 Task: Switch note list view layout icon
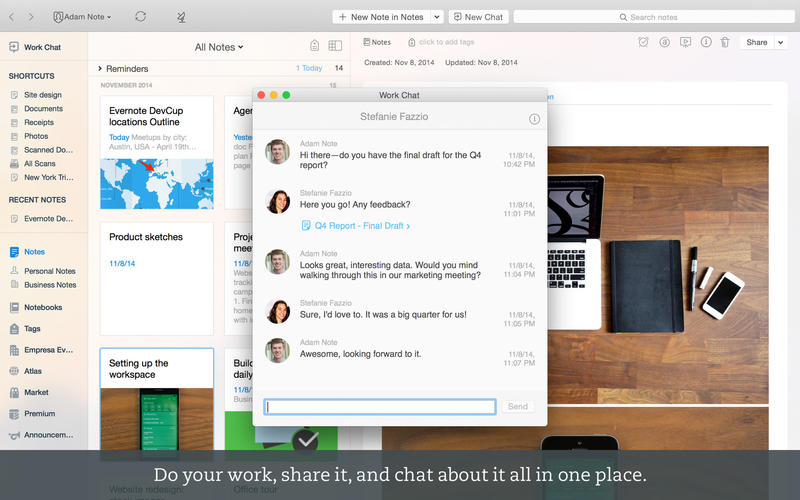coord(335,45)
